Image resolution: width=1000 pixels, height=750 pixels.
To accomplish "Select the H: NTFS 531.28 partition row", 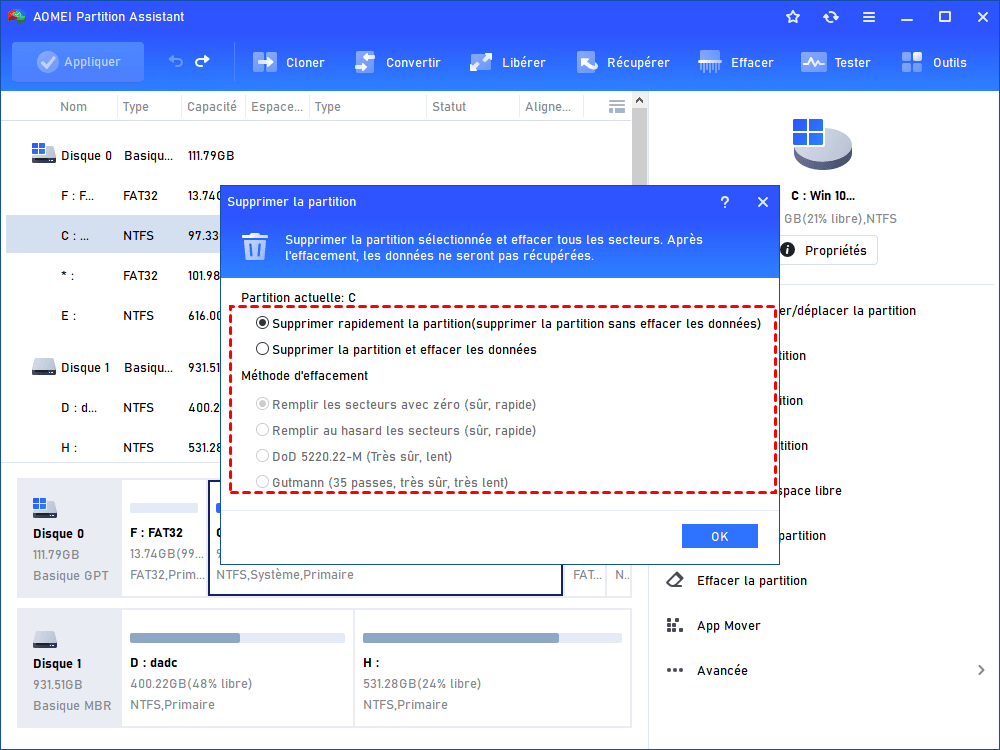I will pyautogui.click(x=112, y=448).
